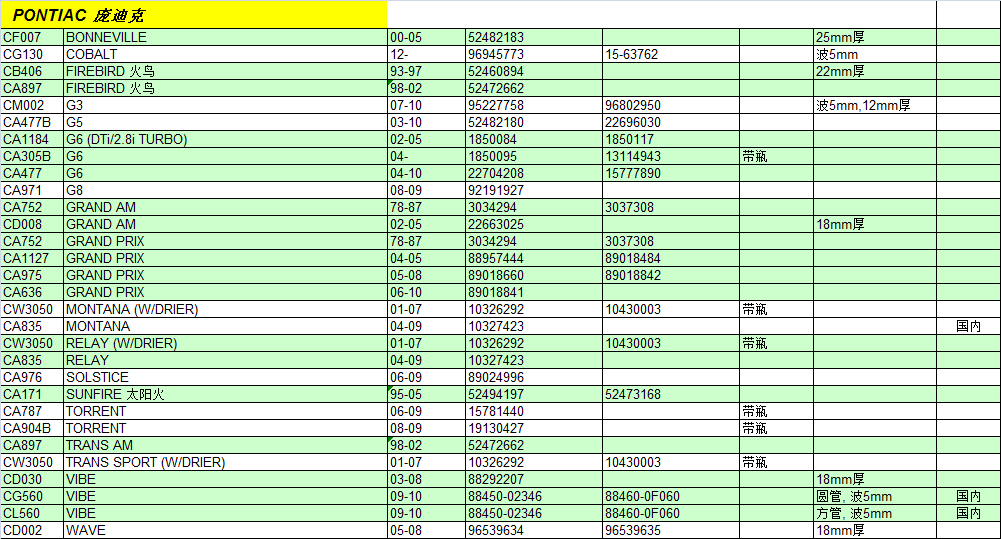This screenshot has height=539, width=1001.
Task: Click the G8 model cell
Action: tap(225, 190)
